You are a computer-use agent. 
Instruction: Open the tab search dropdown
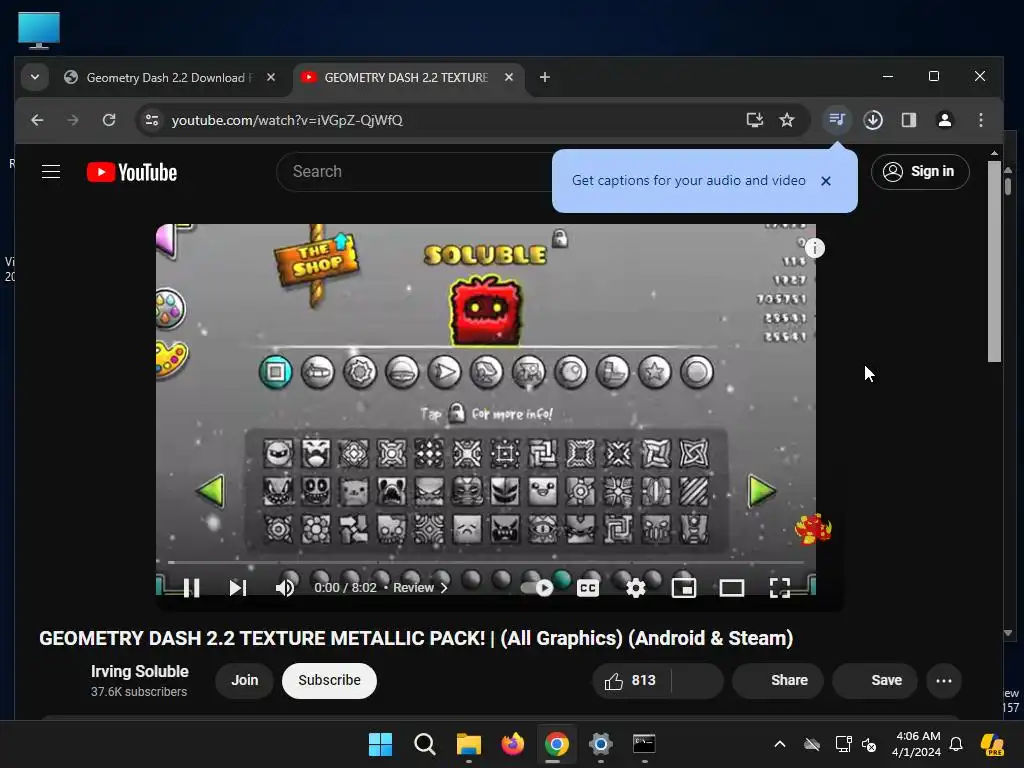(35, 77)
